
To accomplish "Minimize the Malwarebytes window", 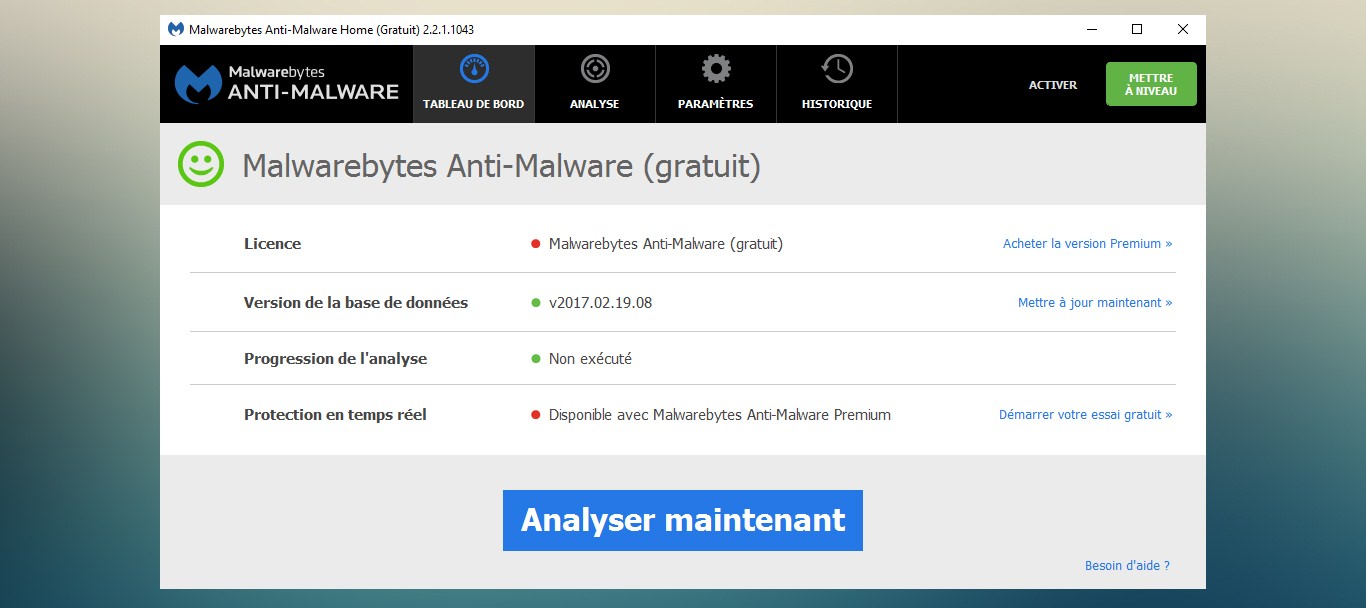I will coord(1091,30).
